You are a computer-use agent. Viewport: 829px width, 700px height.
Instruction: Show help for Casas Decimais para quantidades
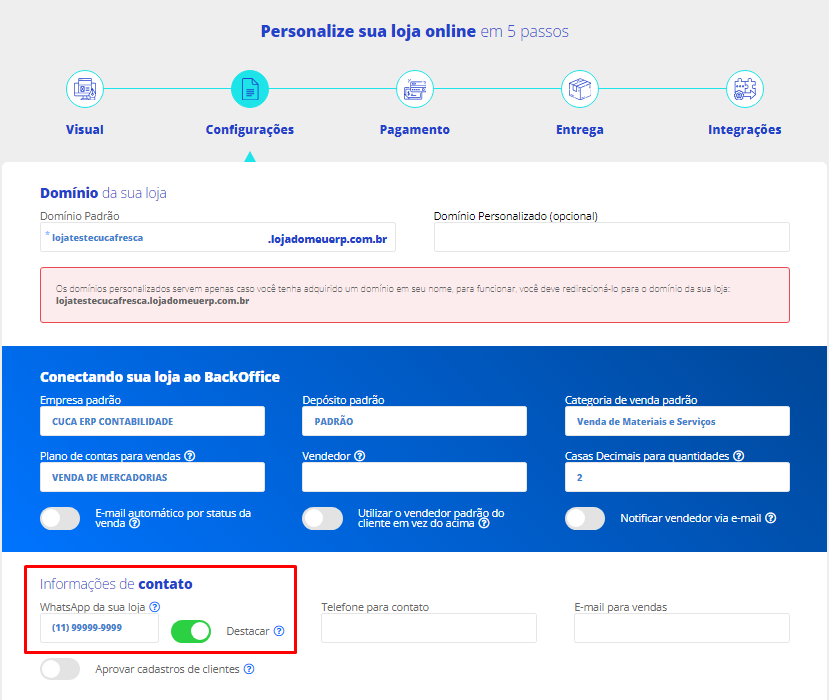(x=739, y=456)
